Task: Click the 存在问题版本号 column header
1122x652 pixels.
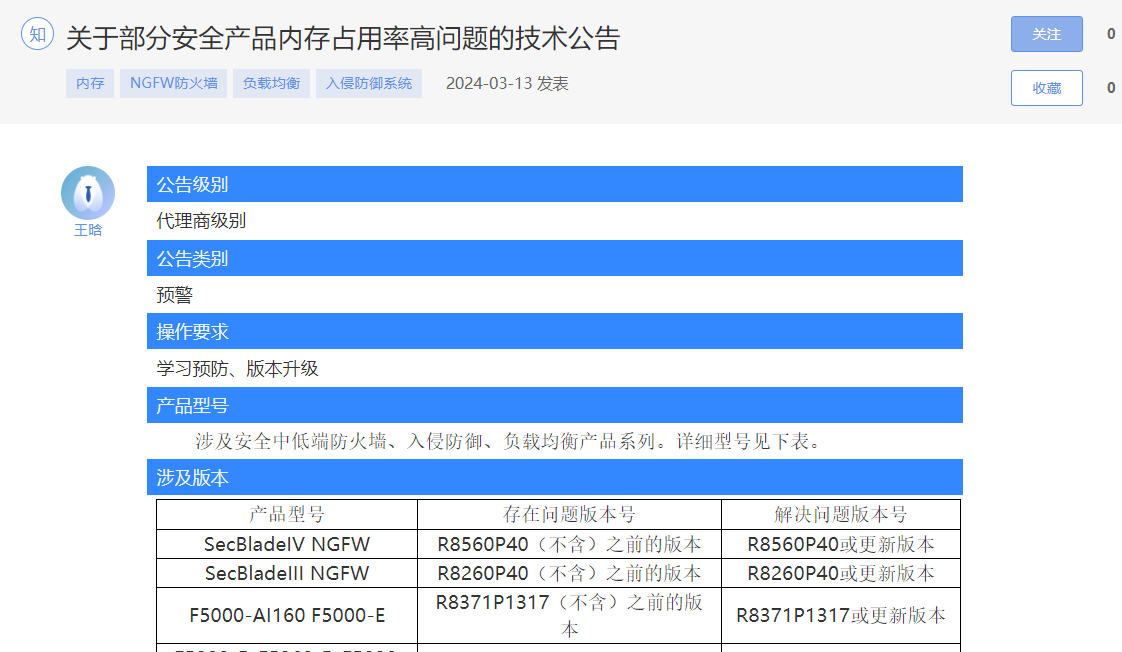Action: 569,514
